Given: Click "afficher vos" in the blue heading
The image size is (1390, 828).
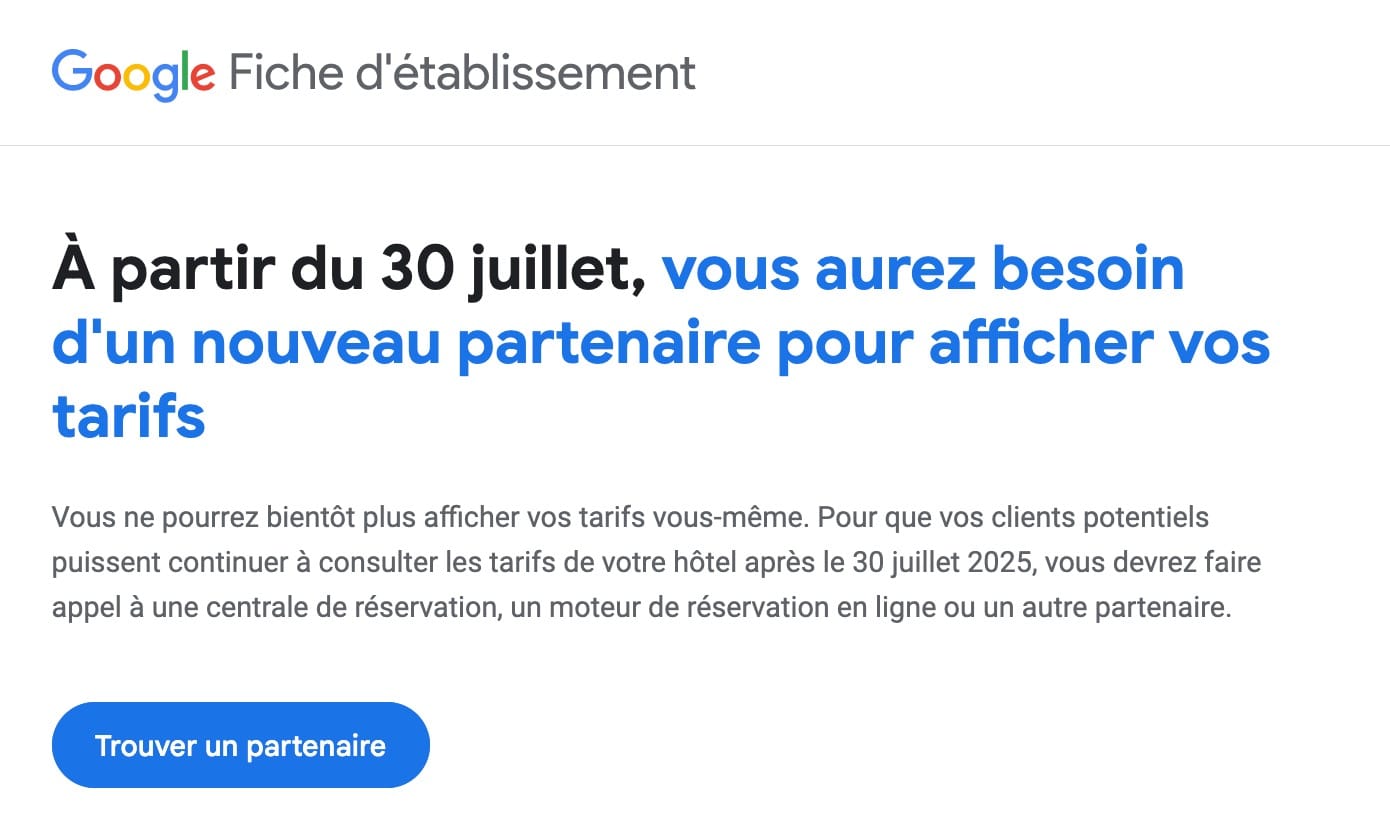Looking at the screenshot, I should click(x=1099, y=341).
